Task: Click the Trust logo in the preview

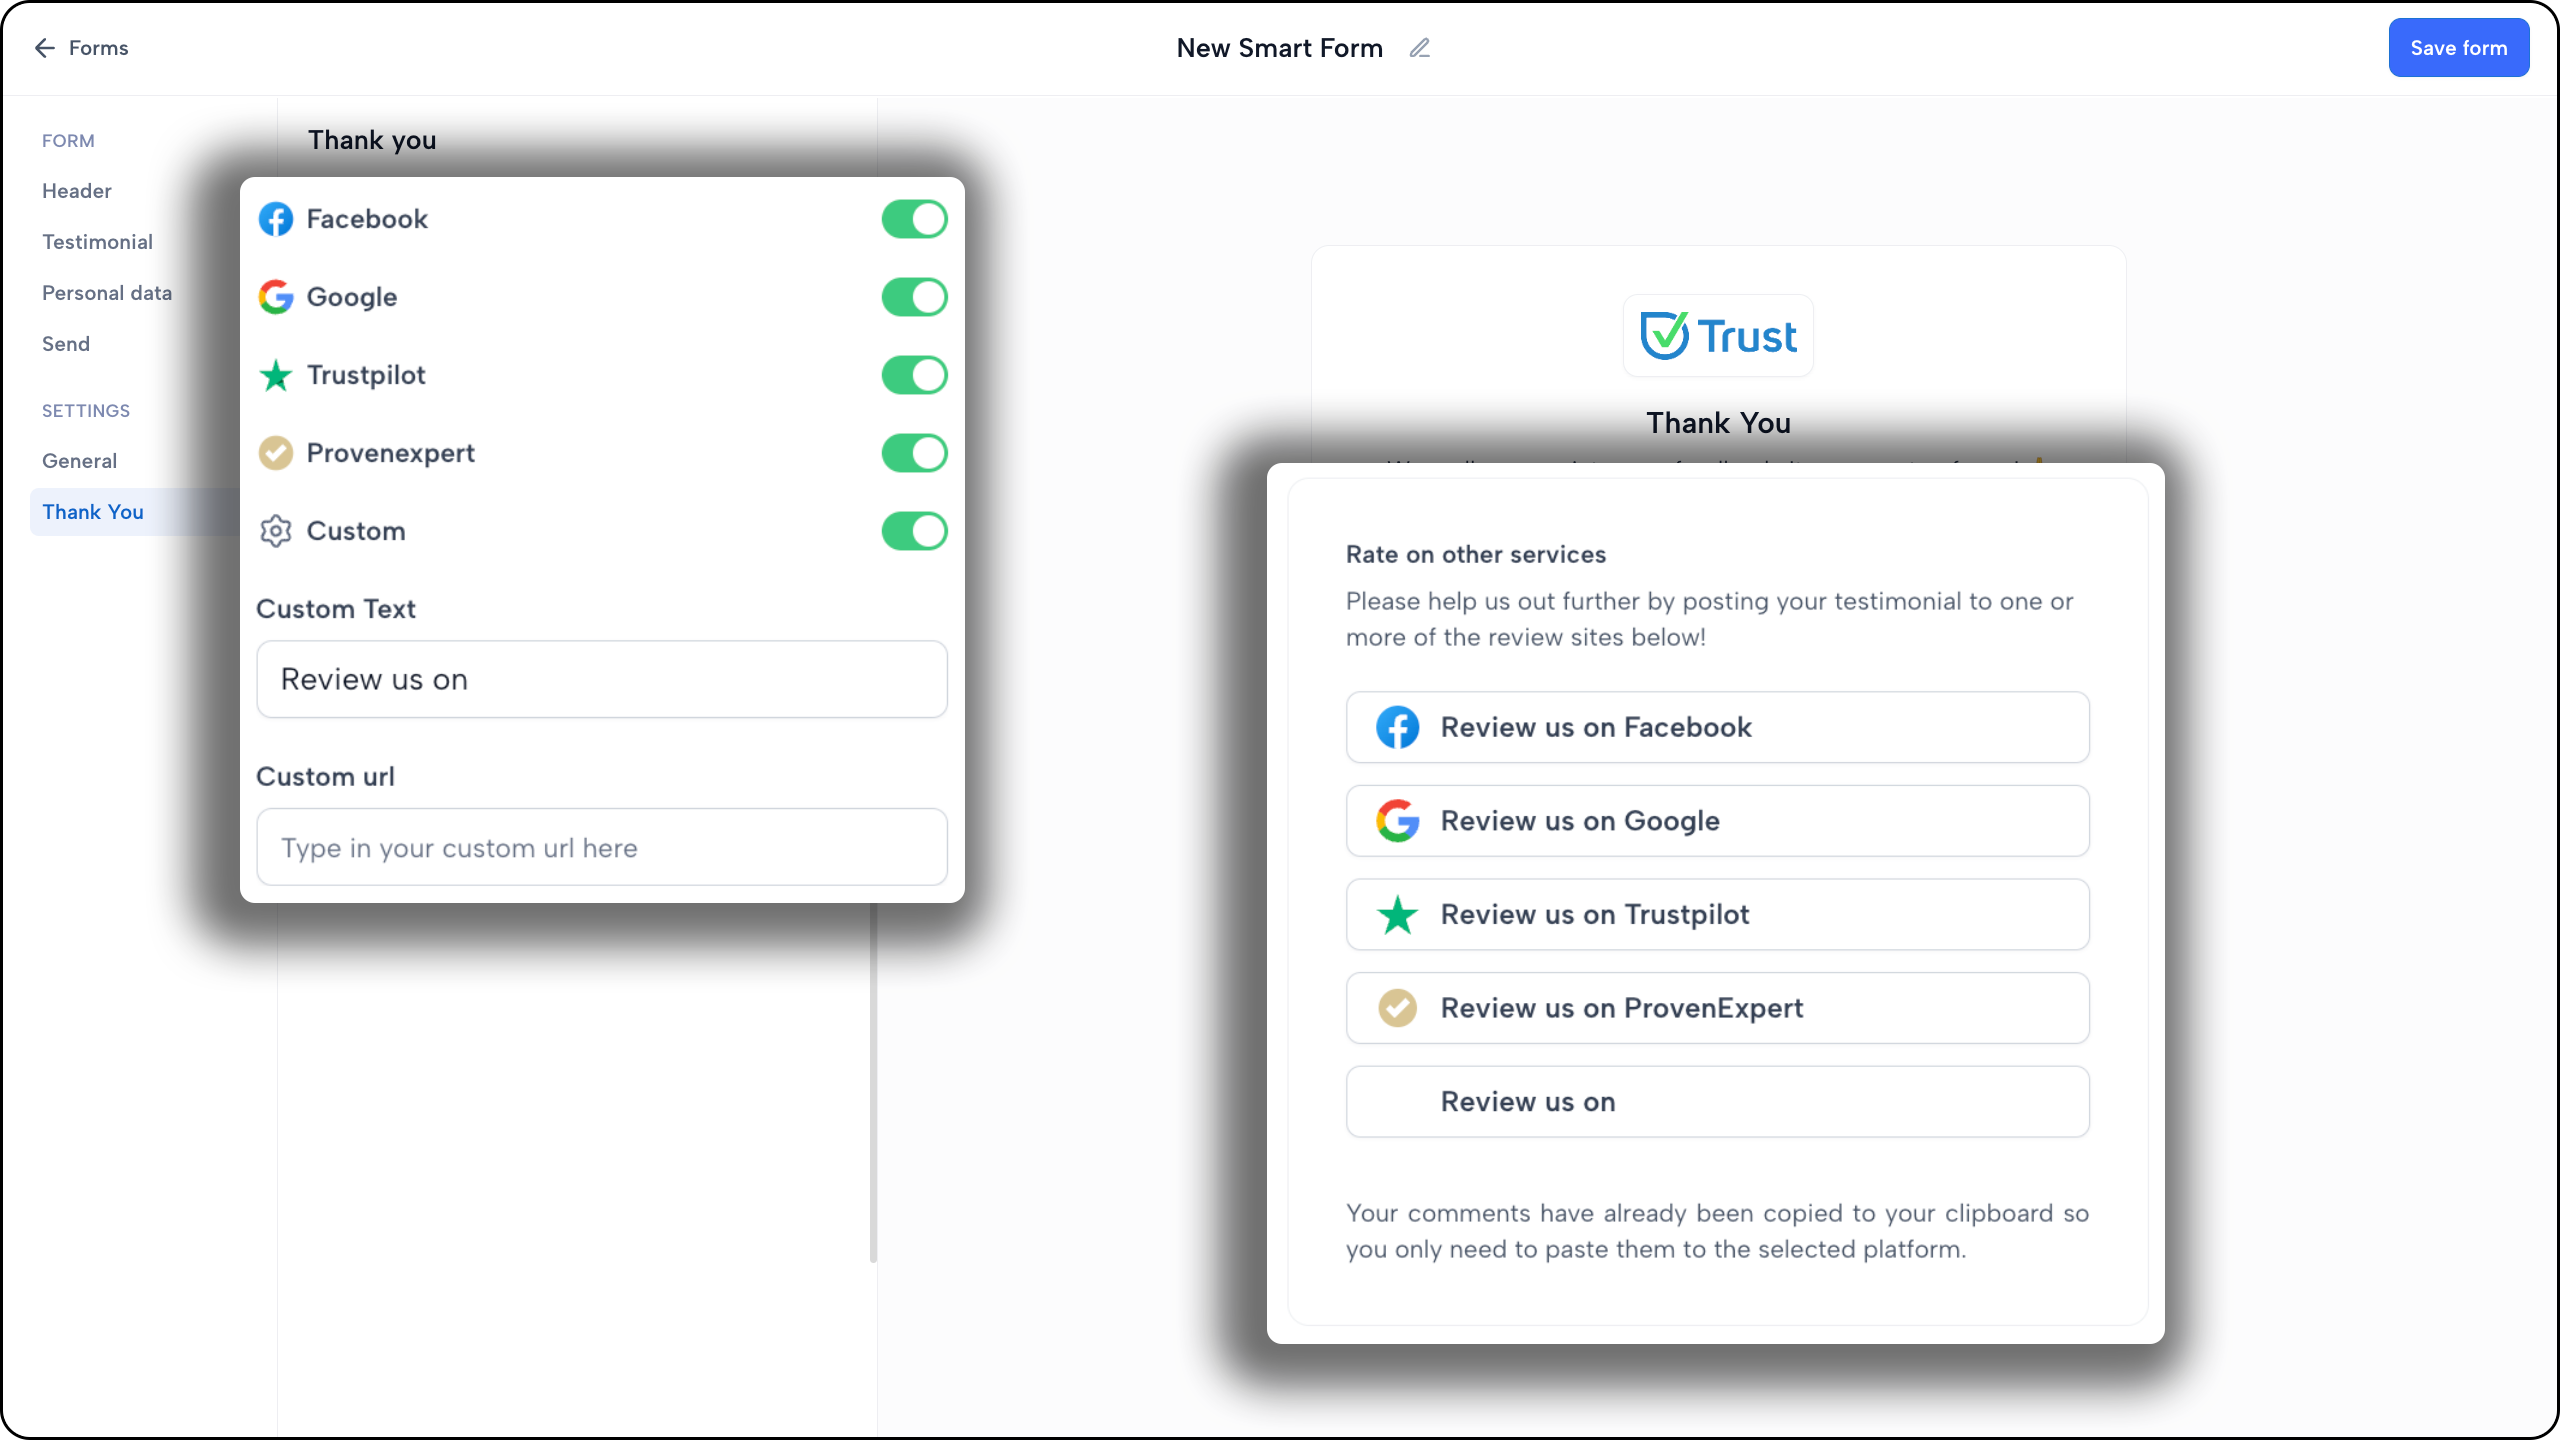Action: [1718, 336]
